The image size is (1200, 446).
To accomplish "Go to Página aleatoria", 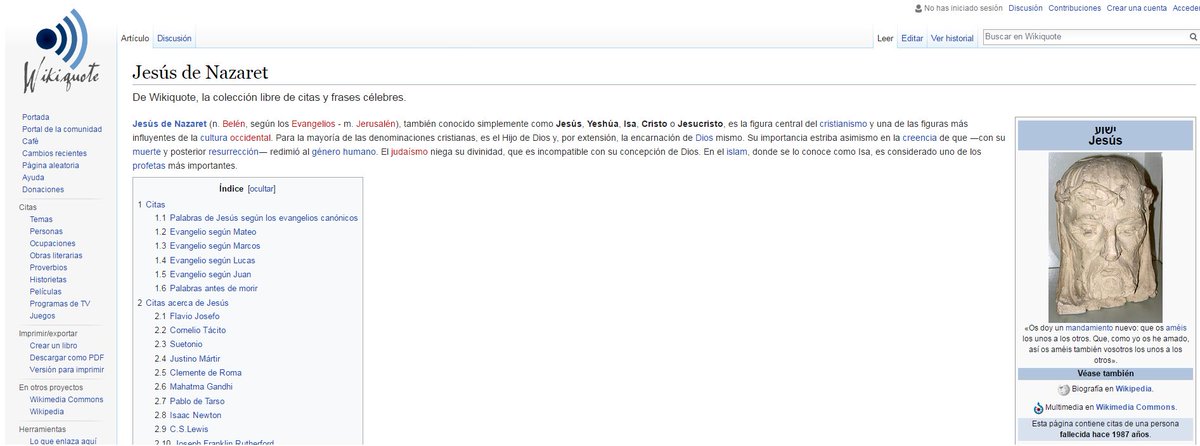I will click(50, 165).
